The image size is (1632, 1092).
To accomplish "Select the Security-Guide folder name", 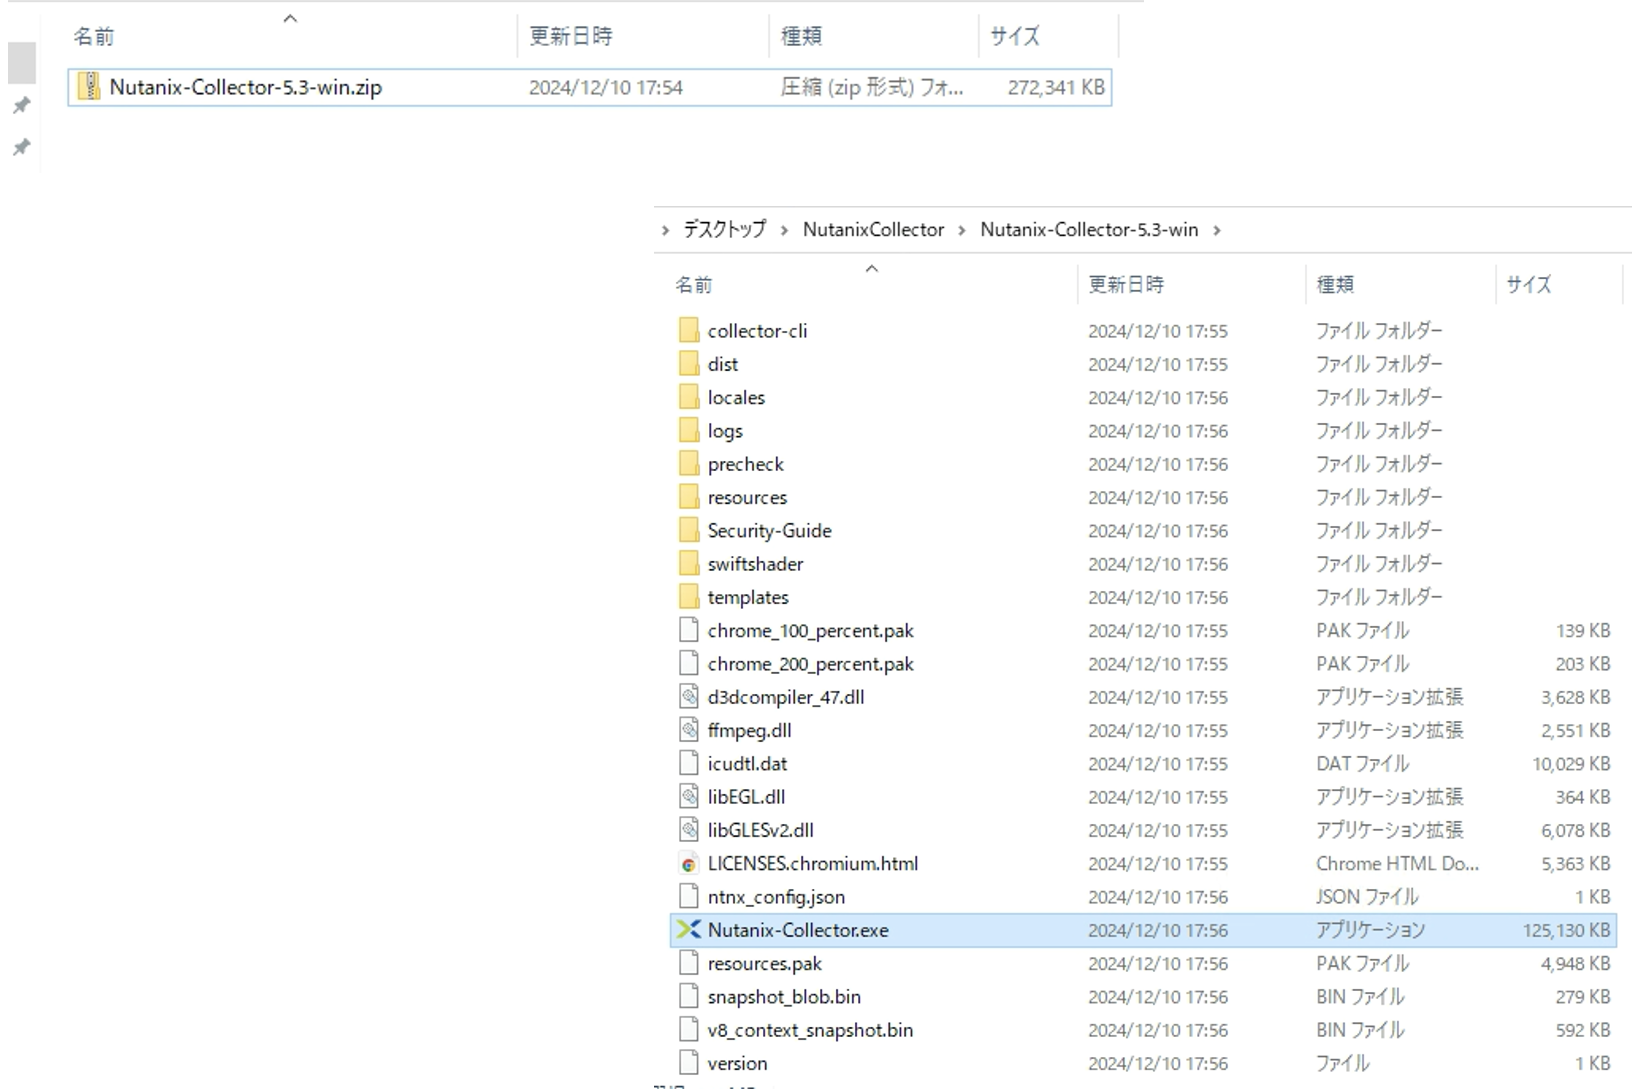I will (770, 530).
